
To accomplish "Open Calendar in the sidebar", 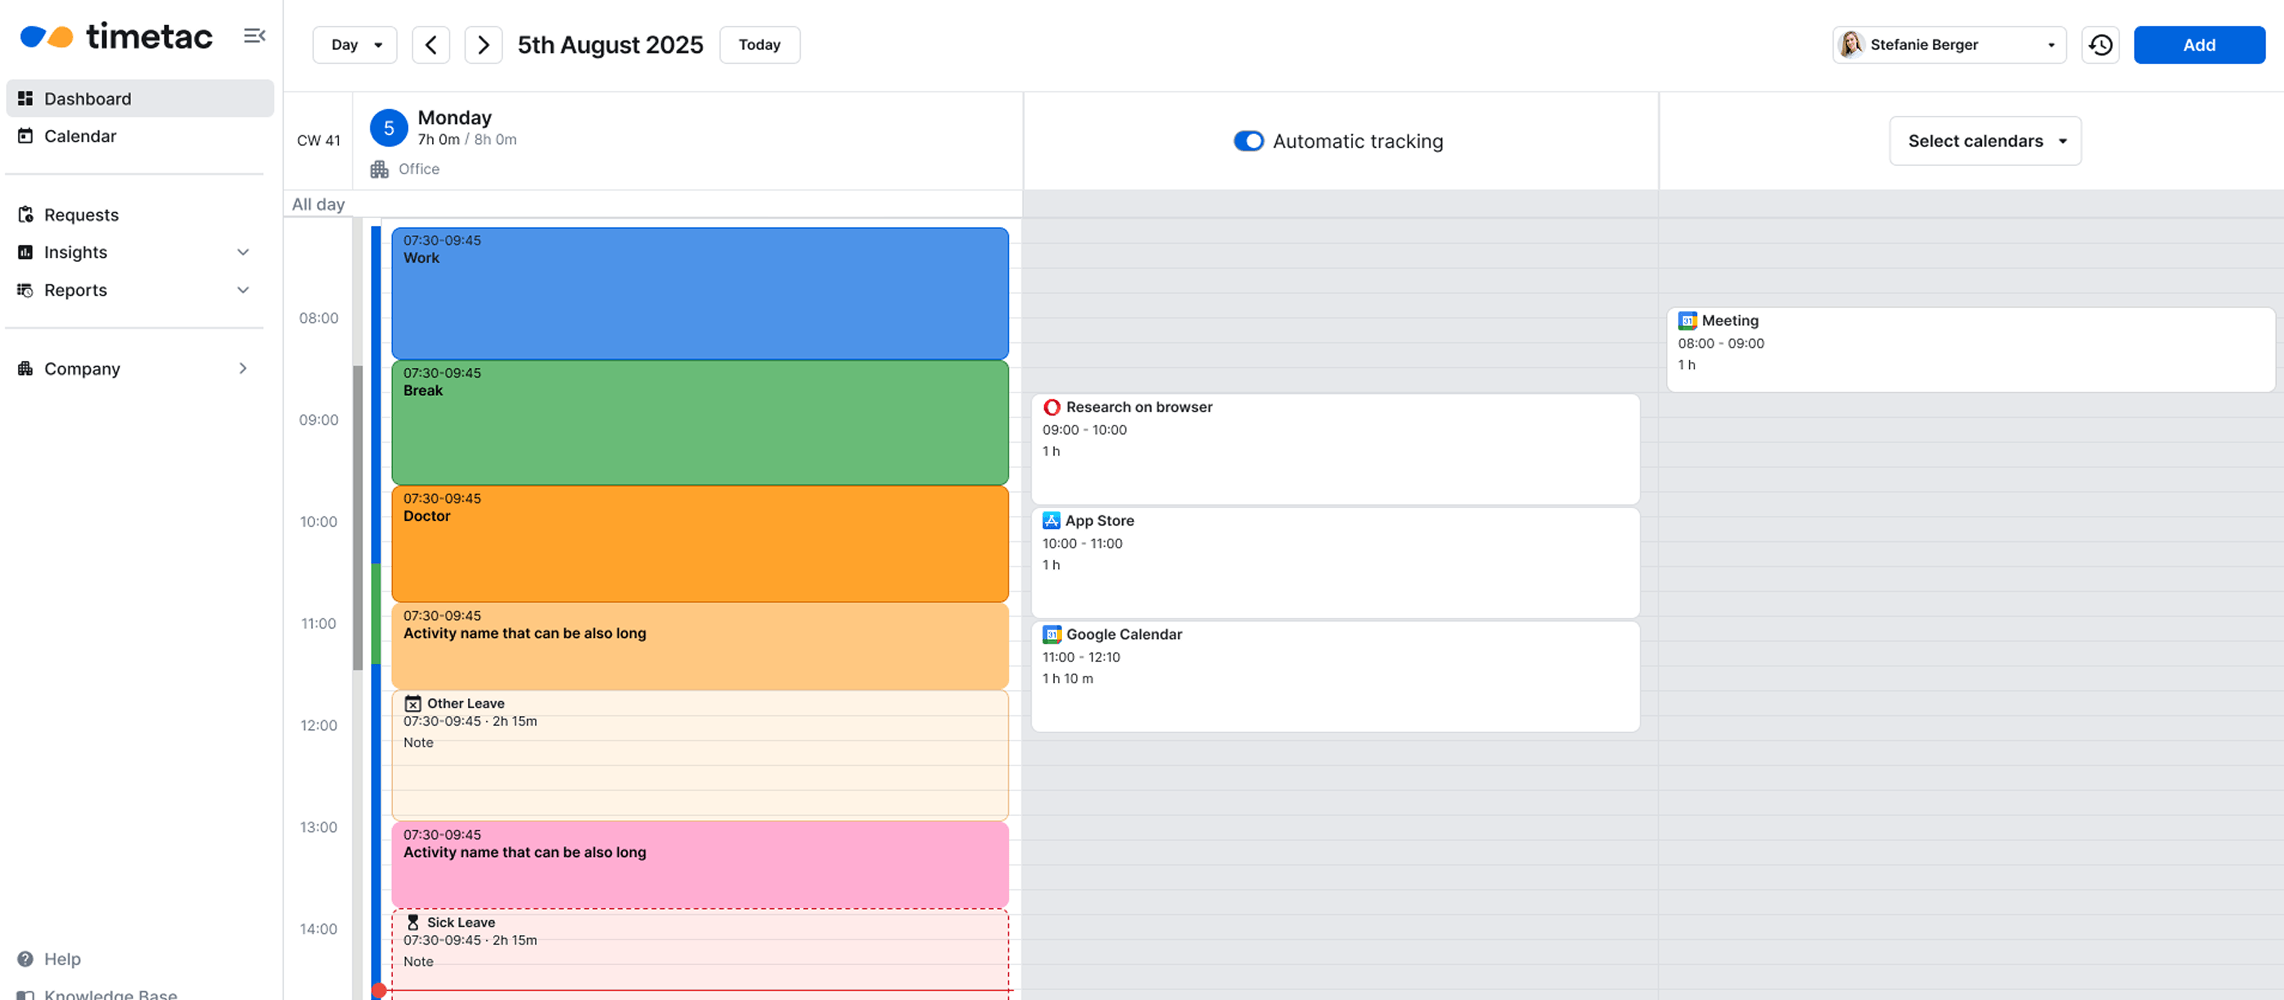I will coord(80,136).
